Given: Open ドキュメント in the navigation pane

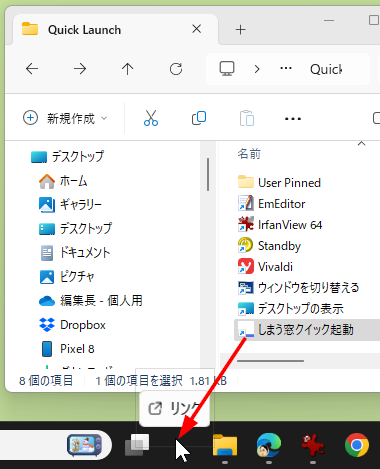Looking at the screenshot, I should point(75,253).
